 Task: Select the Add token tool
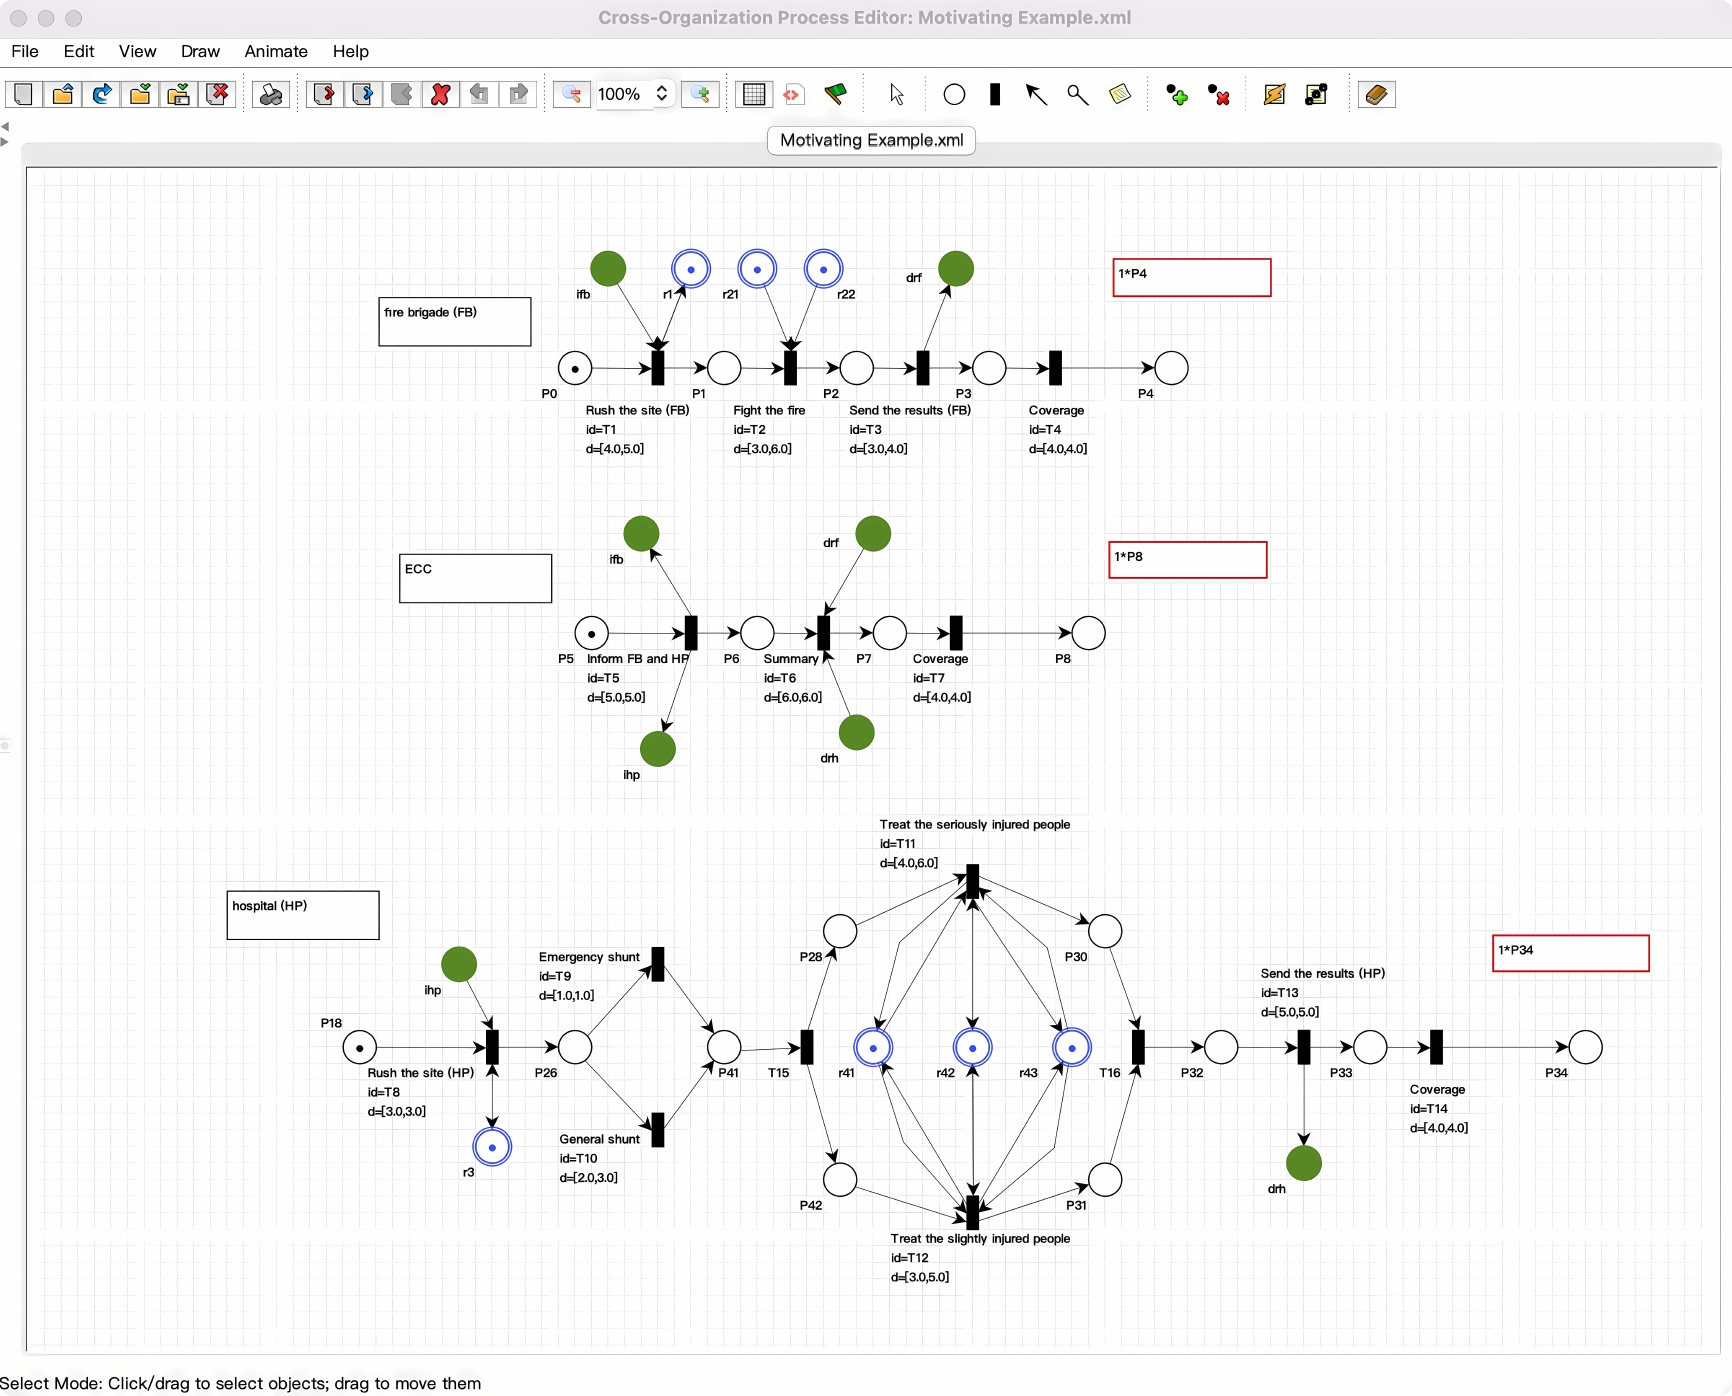click(x=1177, y=94)
